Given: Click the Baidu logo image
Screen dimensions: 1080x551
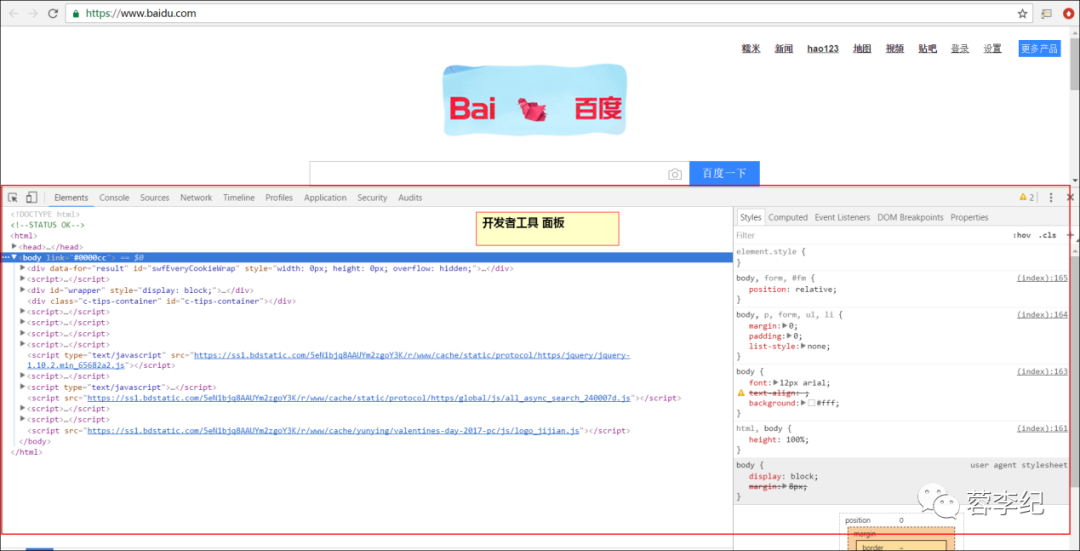Looking at the screenshot, I should pyautogui.click(x=534, y=101).
